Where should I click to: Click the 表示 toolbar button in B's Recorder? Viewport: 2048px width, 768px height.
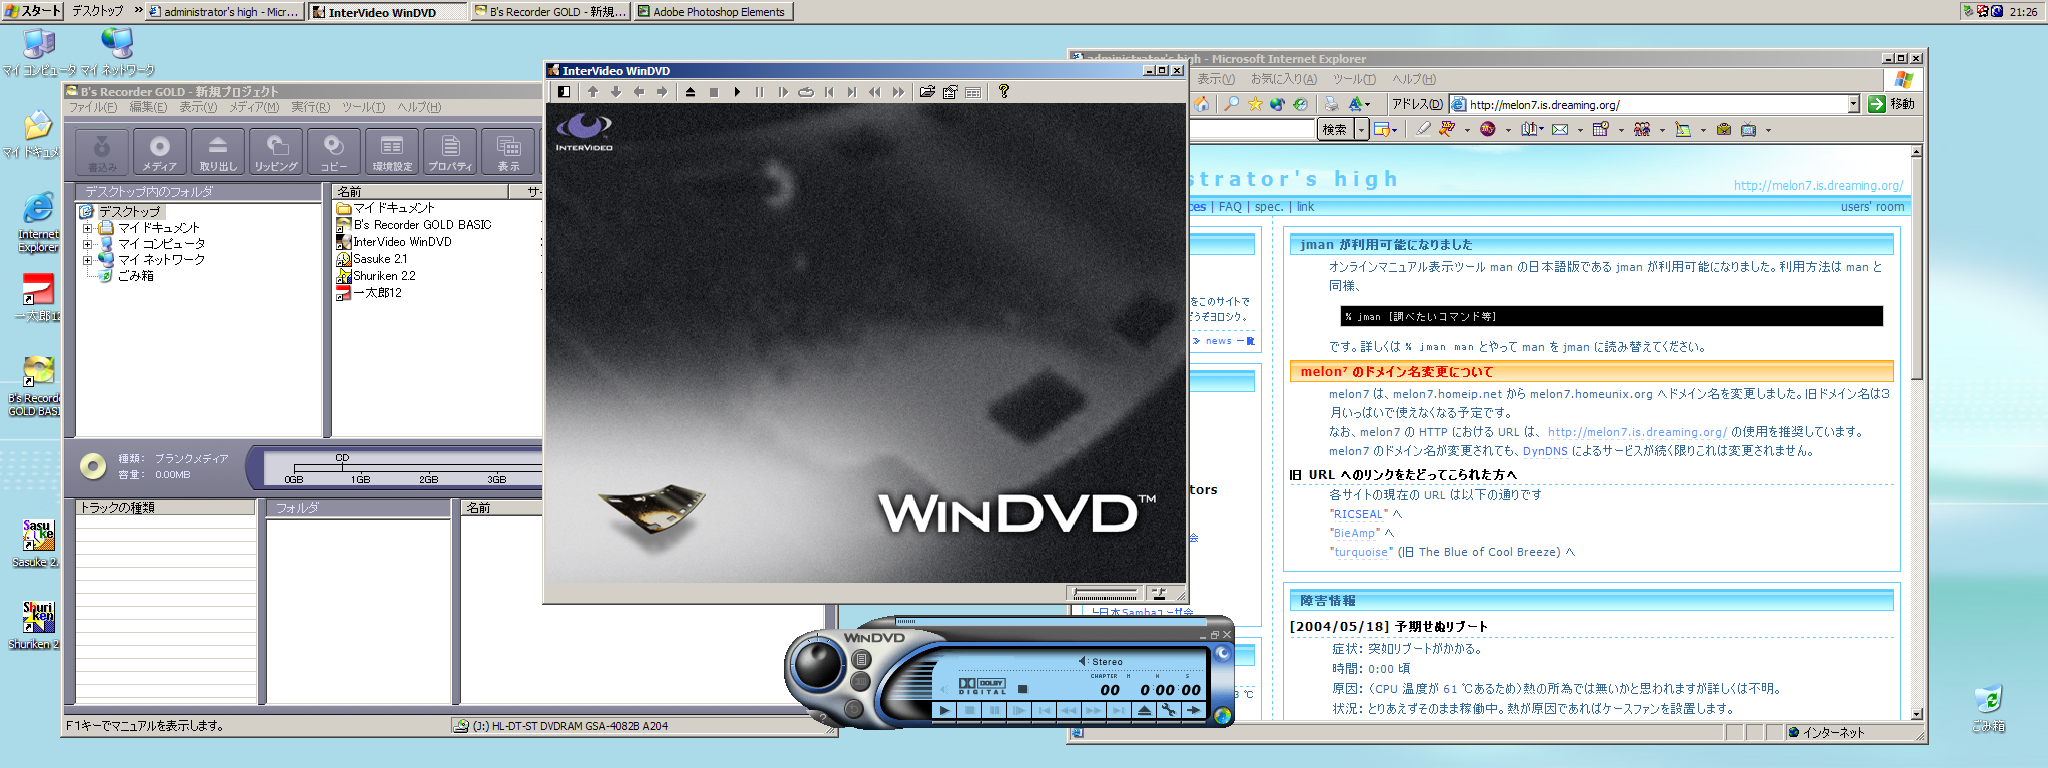coord(508,152)
